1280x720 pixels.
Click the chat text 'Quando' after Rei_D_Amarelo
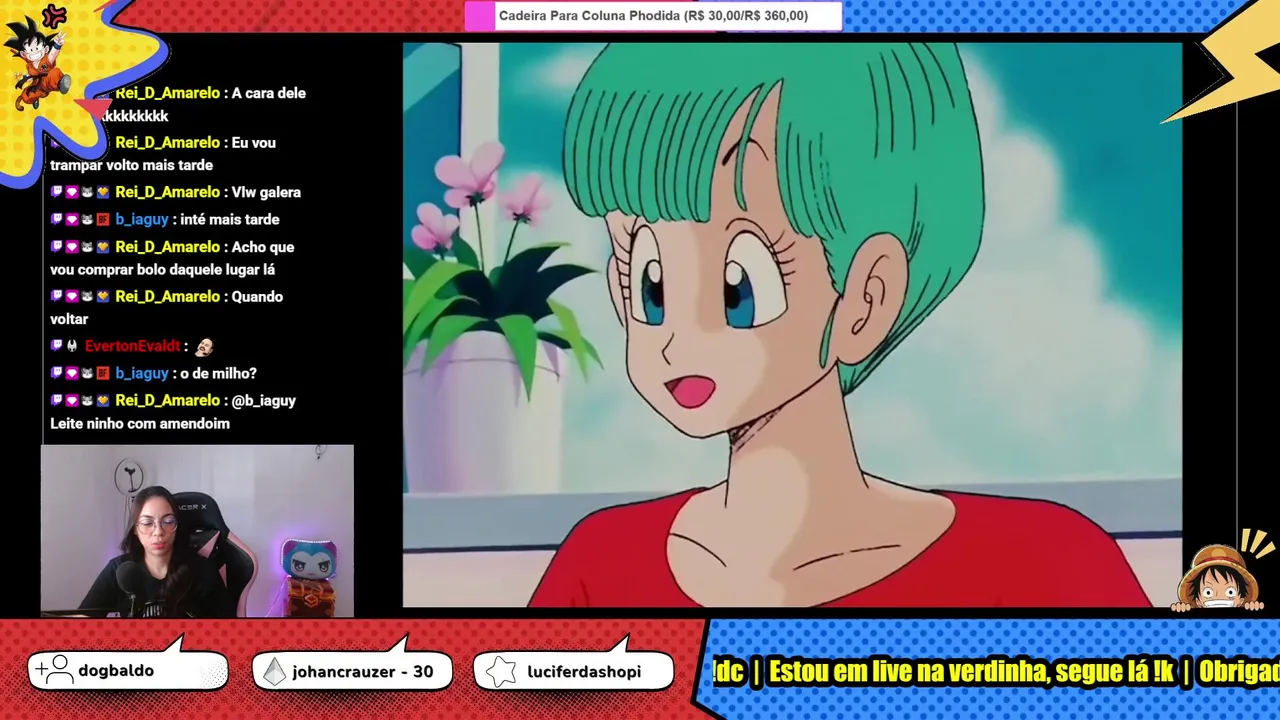[257, 296]
